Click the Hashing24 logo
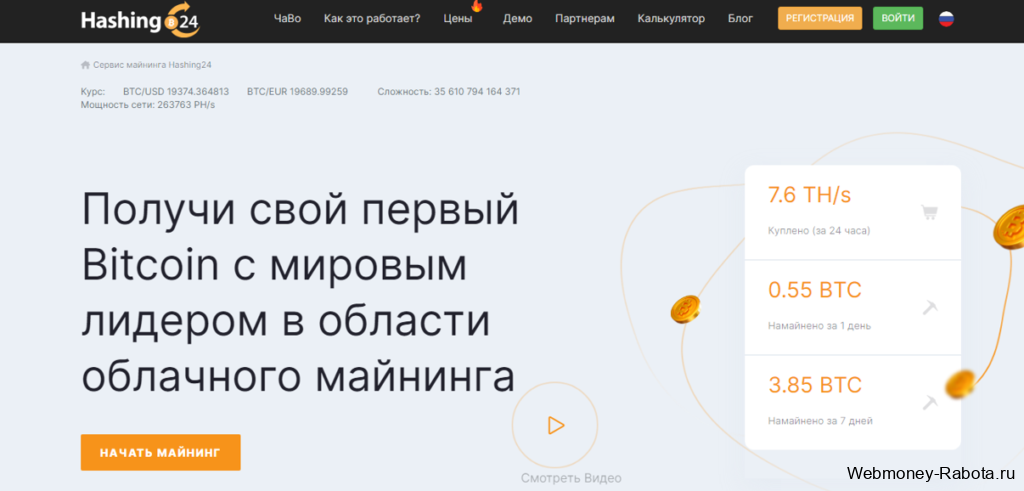Screen dimensions: 1024x491 tap(140, 20)
